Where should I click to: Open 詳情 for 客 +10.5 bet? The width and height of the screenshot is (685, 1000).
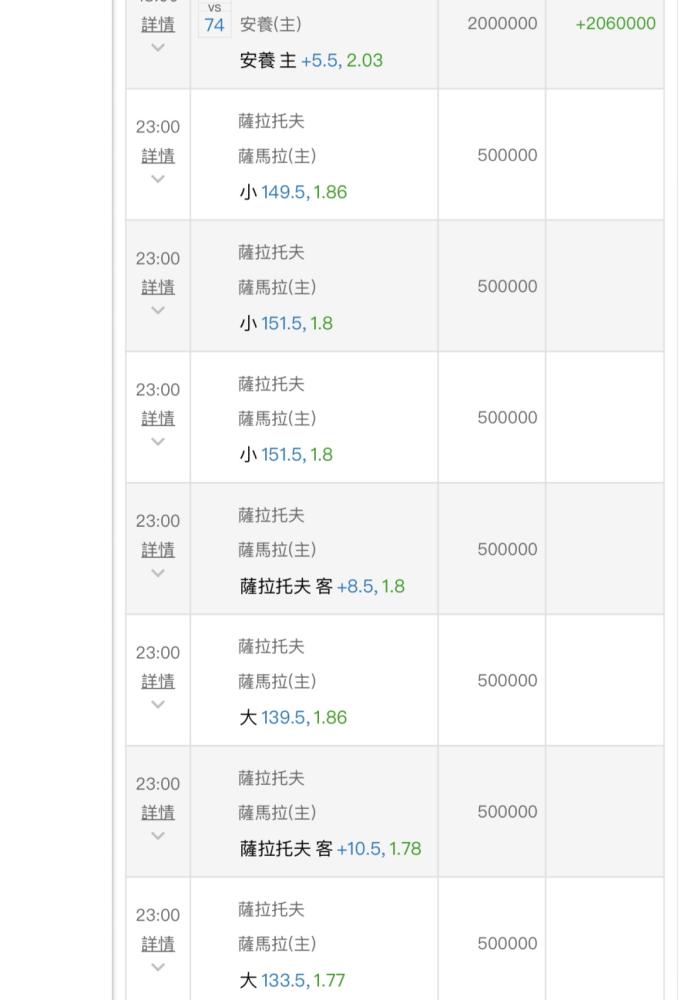tap(158, 812)
